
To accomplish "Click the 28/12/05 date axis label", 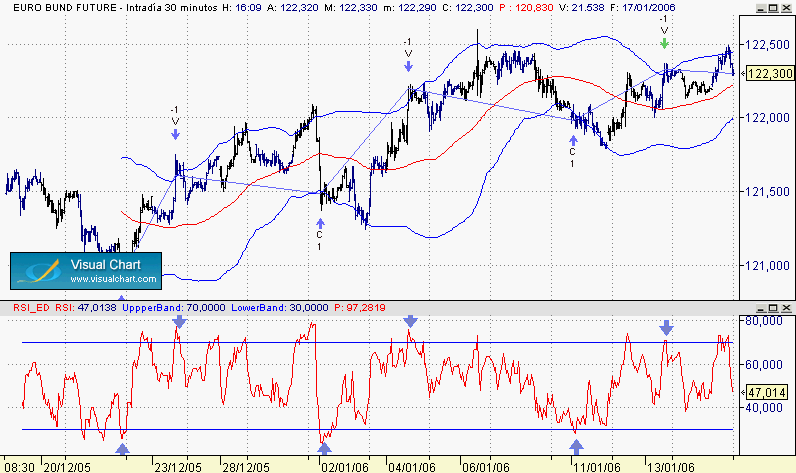I will click(247, 467).
